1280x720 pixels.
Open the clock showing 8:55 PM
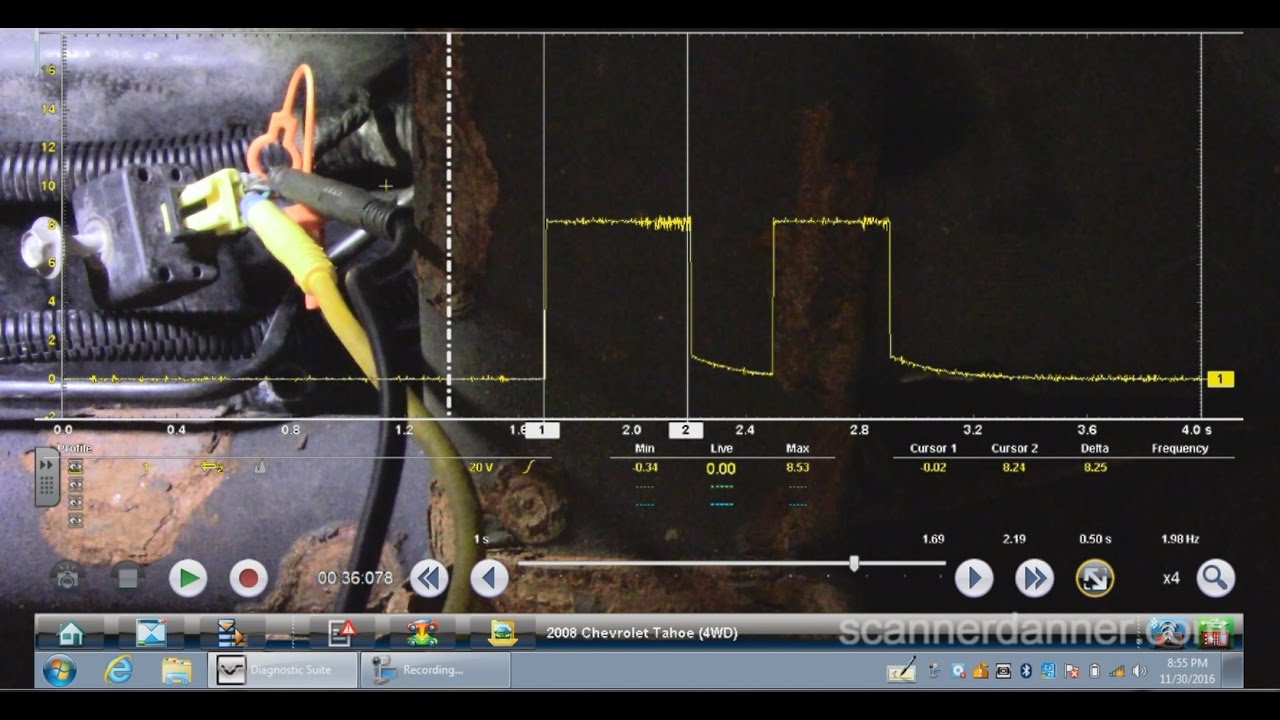pos(1186,670)
